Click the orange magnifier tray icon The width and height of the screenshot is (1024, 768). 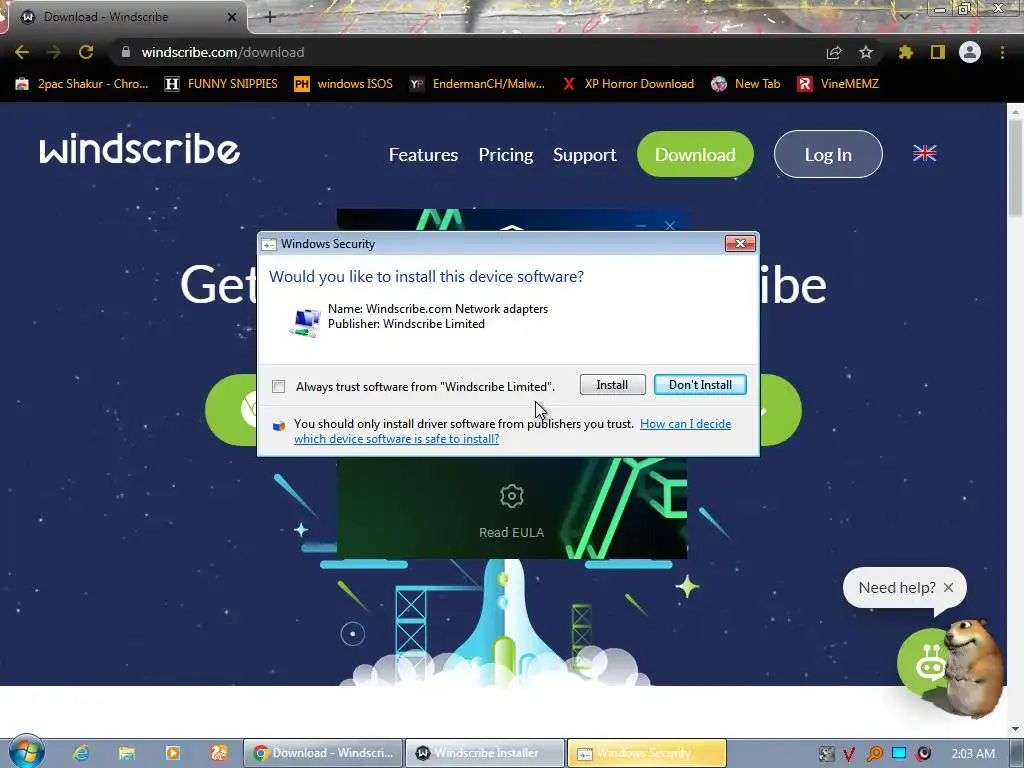click(874, 754)
